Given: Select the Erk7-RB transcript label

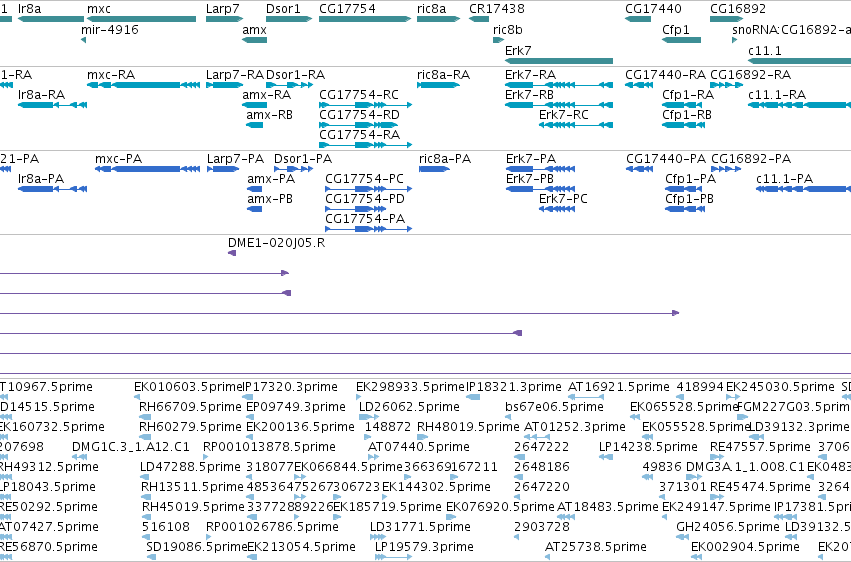Looking at the screenshot, I should [529, 94].
